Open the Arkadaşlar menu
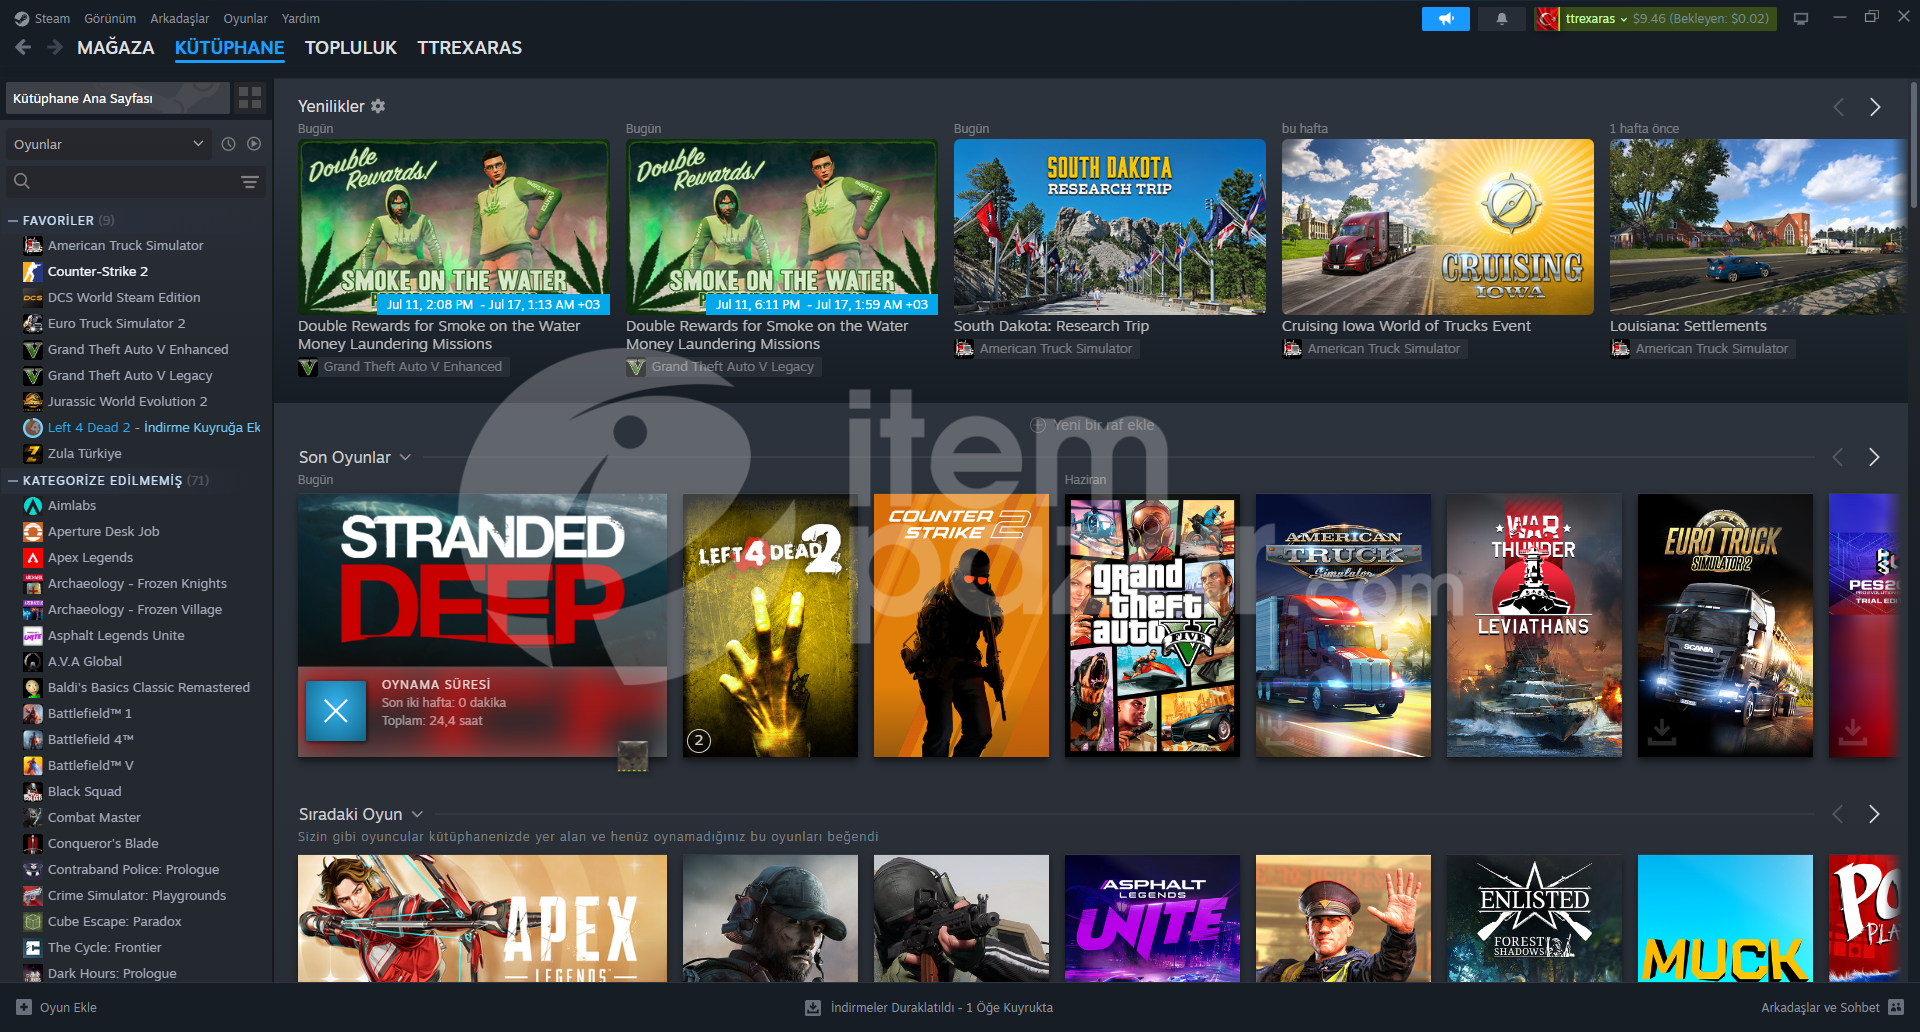 click(180, 18)
